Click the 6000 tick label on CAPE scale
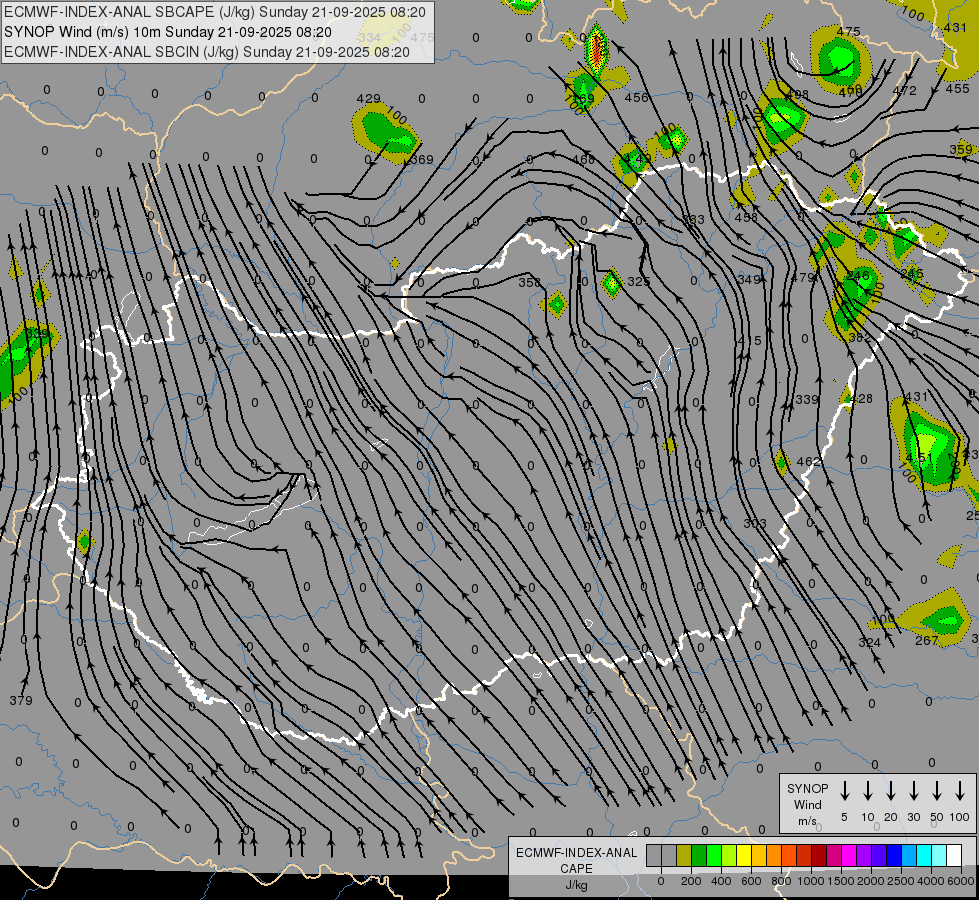979x900 pixels. (961, 881)
